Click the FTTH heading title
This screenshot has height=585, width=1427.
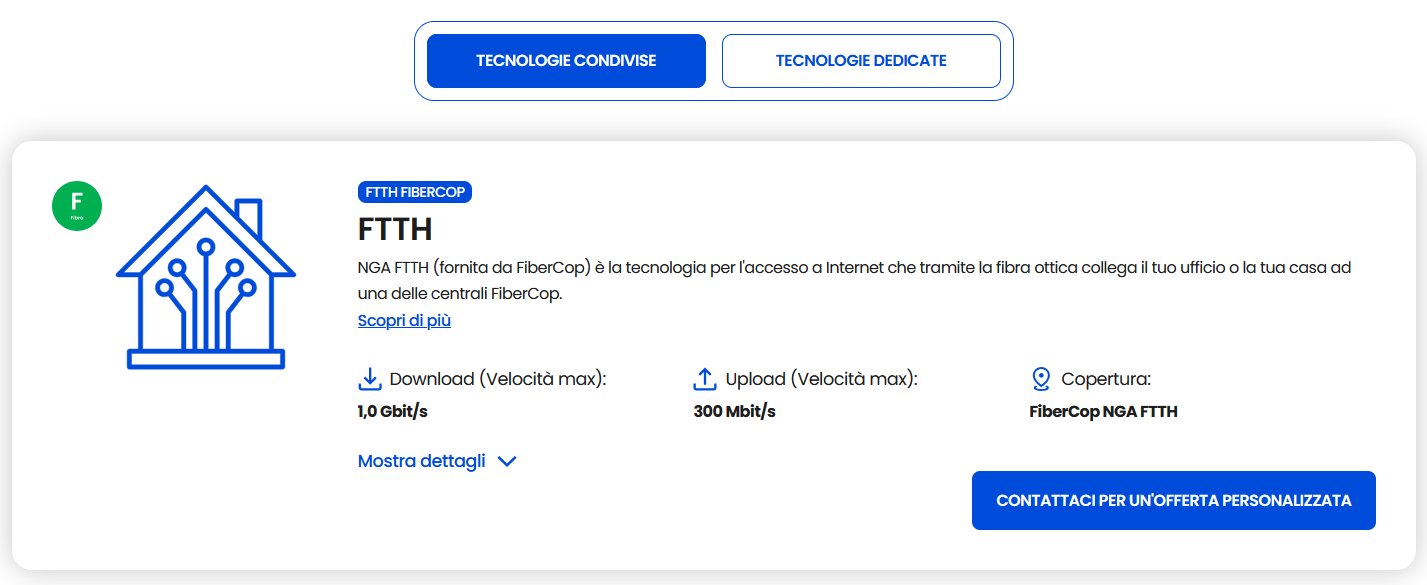click(395, 229)
